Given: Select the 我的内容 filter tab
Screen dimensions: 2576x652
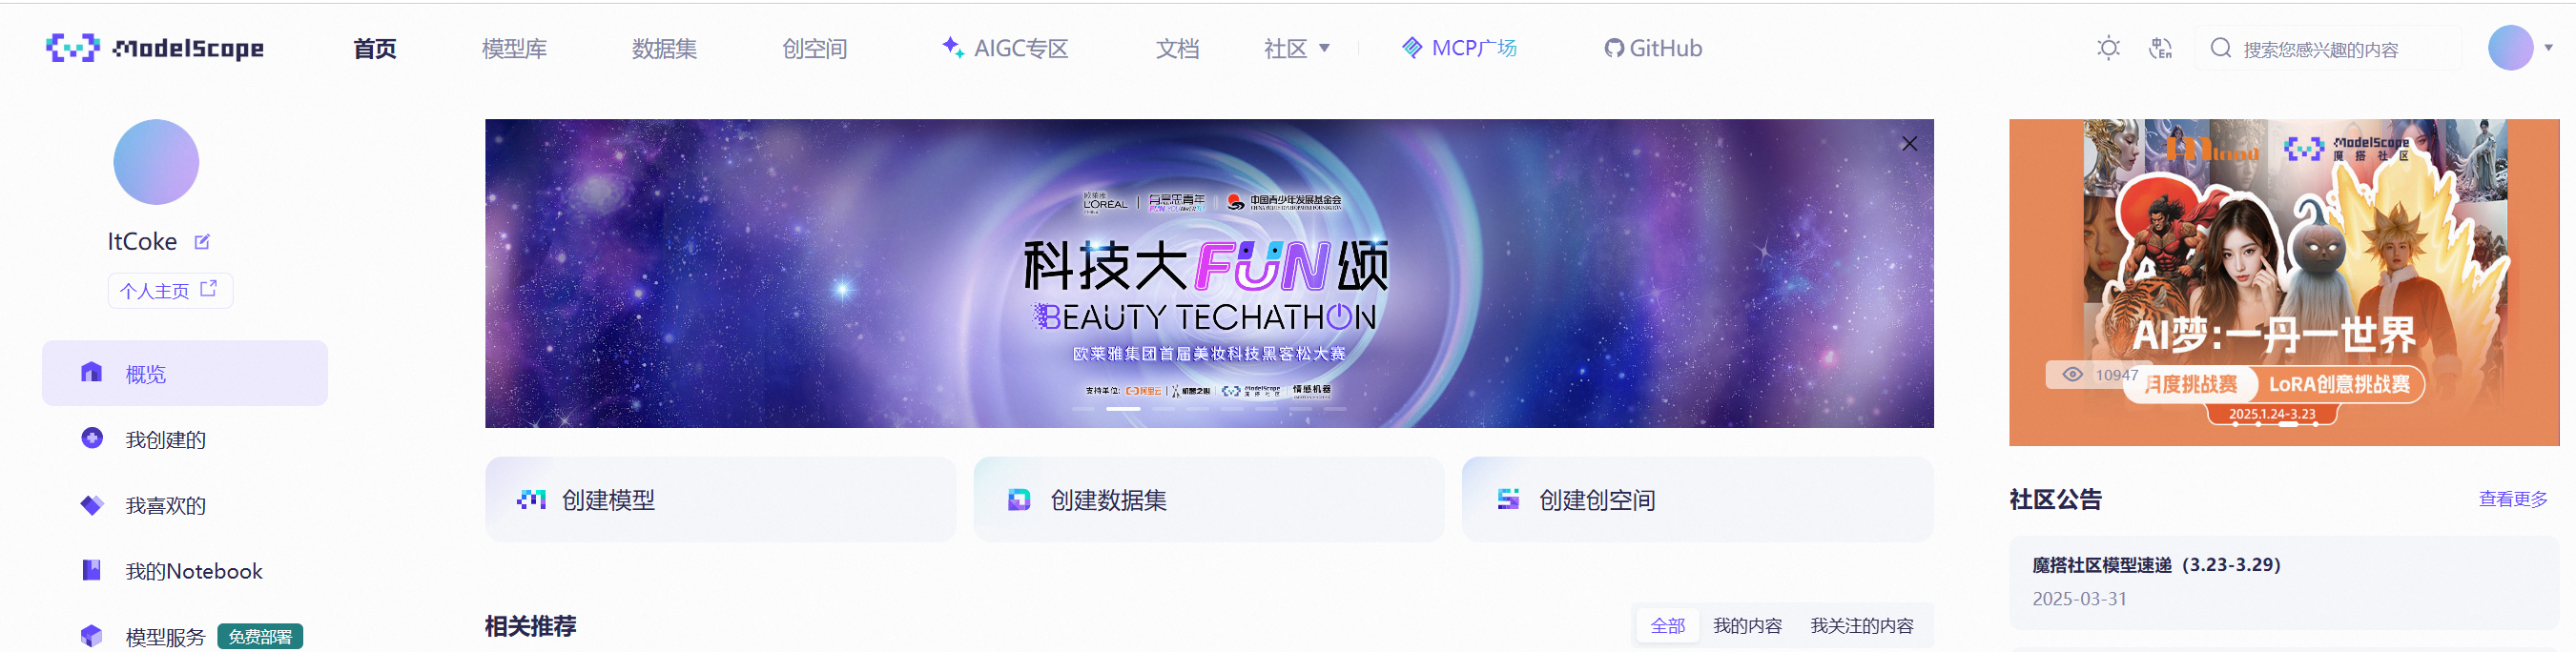Looking at the screenshot, I should 1747,626.
